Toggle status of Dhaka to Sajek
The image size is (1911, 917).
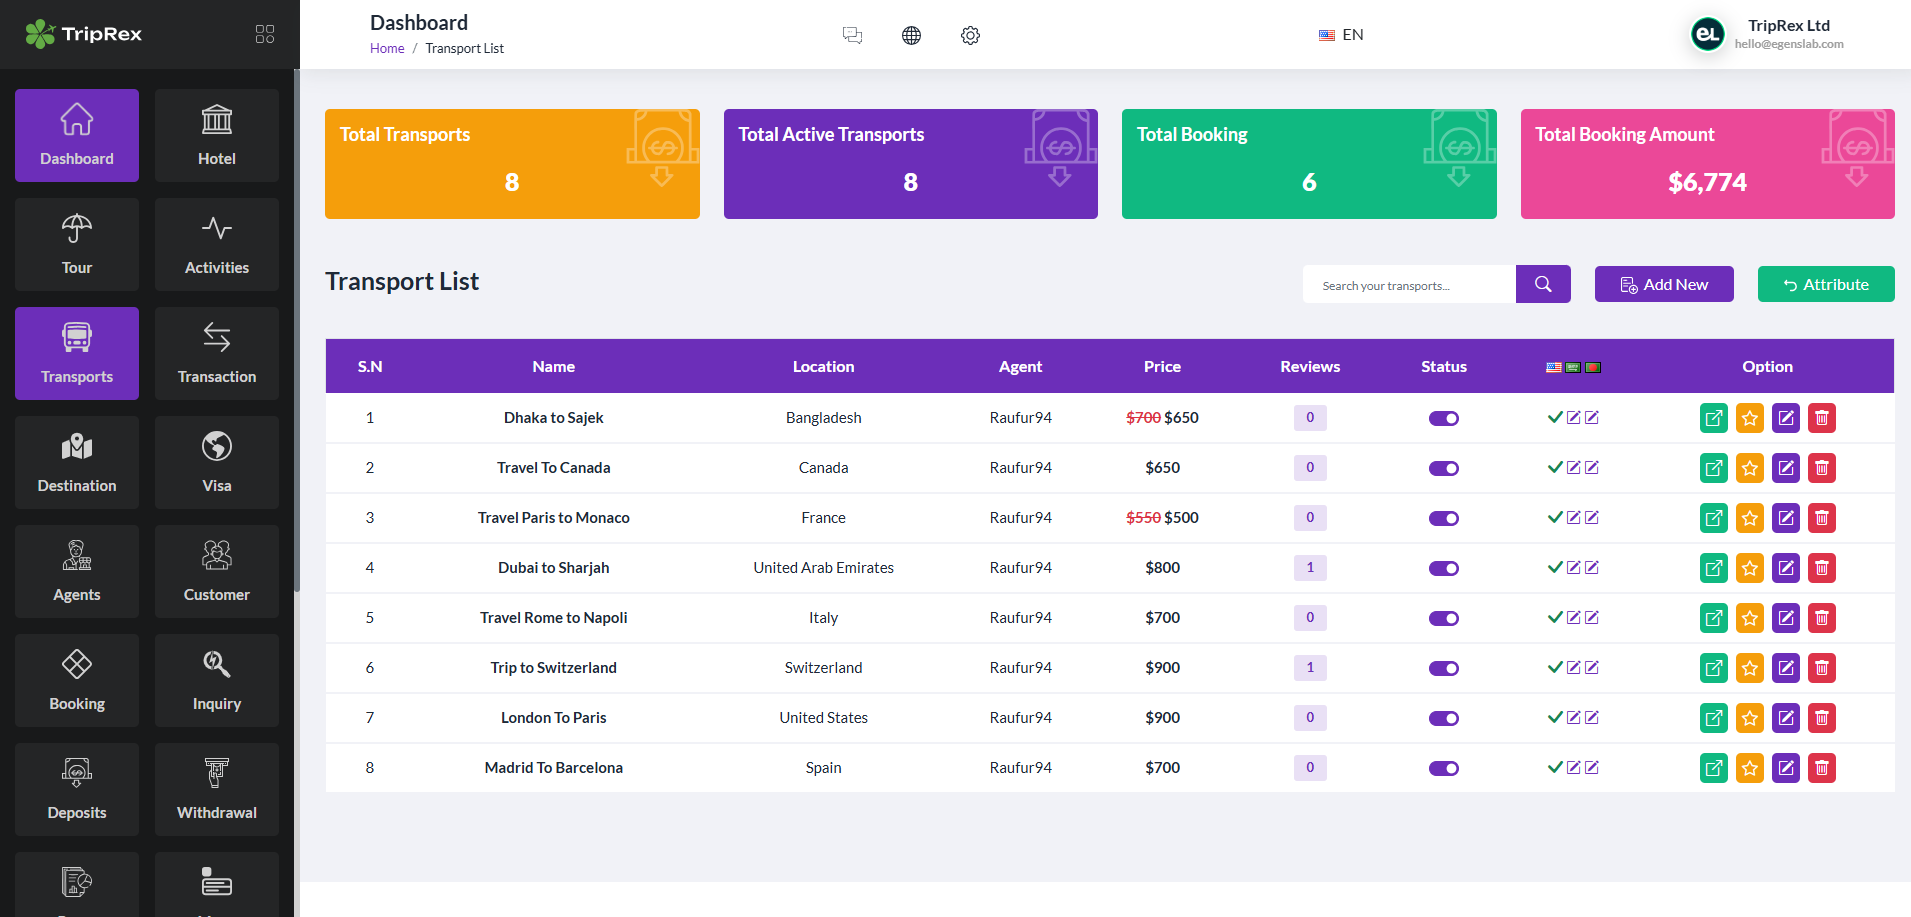tap(1444, 418)
